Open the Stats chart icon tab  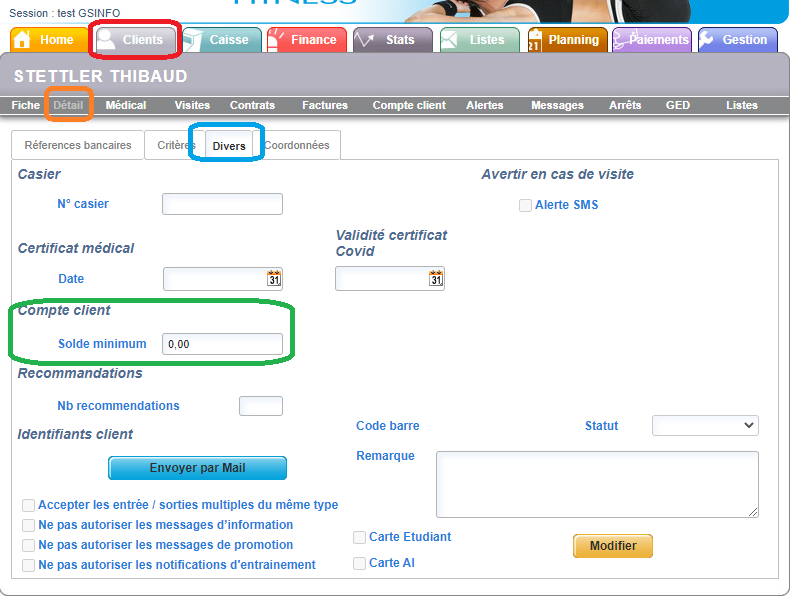(392, 40)
